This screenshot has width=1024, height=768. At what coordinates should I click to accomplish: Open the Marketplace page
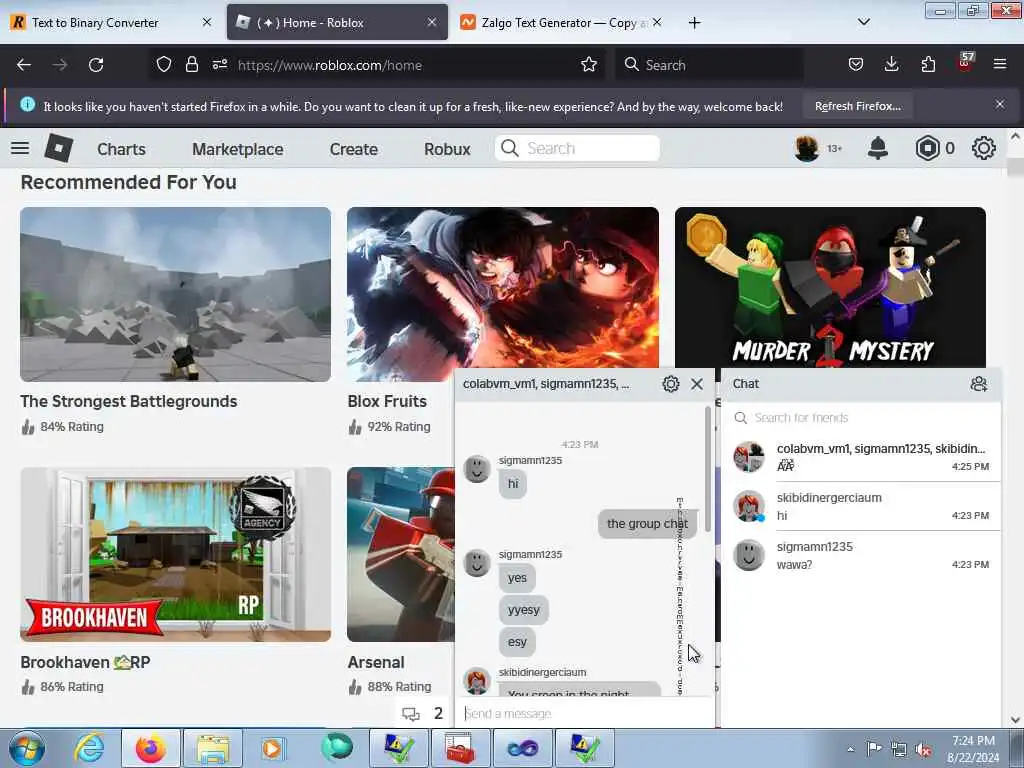click(x=238, y=149)
